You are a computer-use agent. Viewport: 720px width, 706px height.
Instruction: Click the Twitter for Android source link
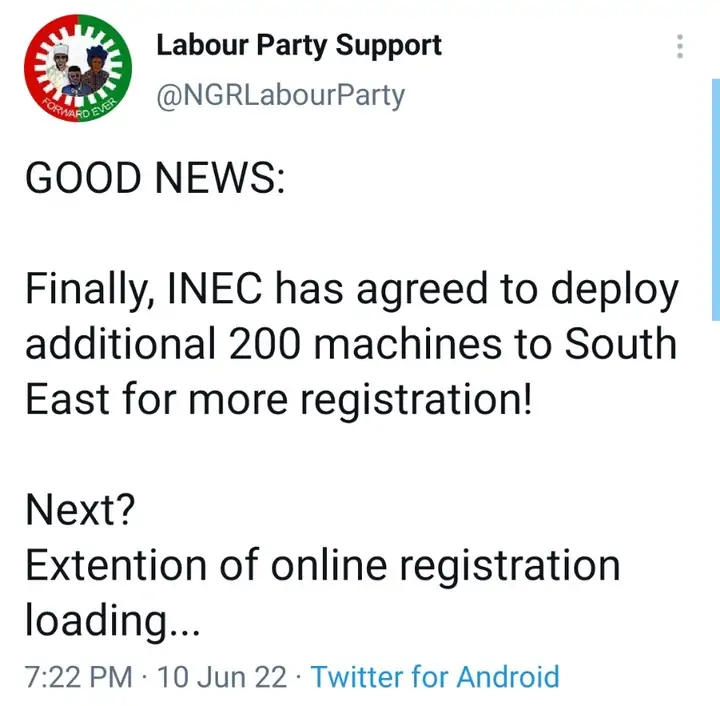point(434,676)
